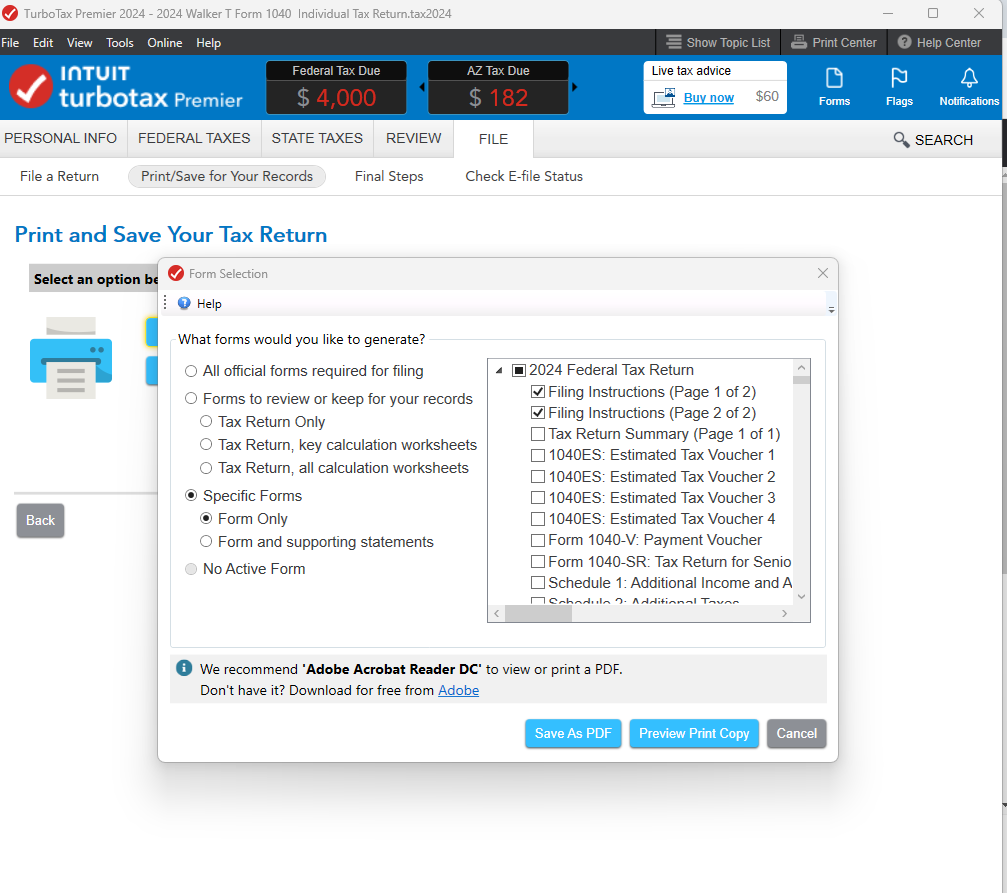Click the forms list scroll up arrow
This screenshot has height=893, width=1007.
pos(801,367)
